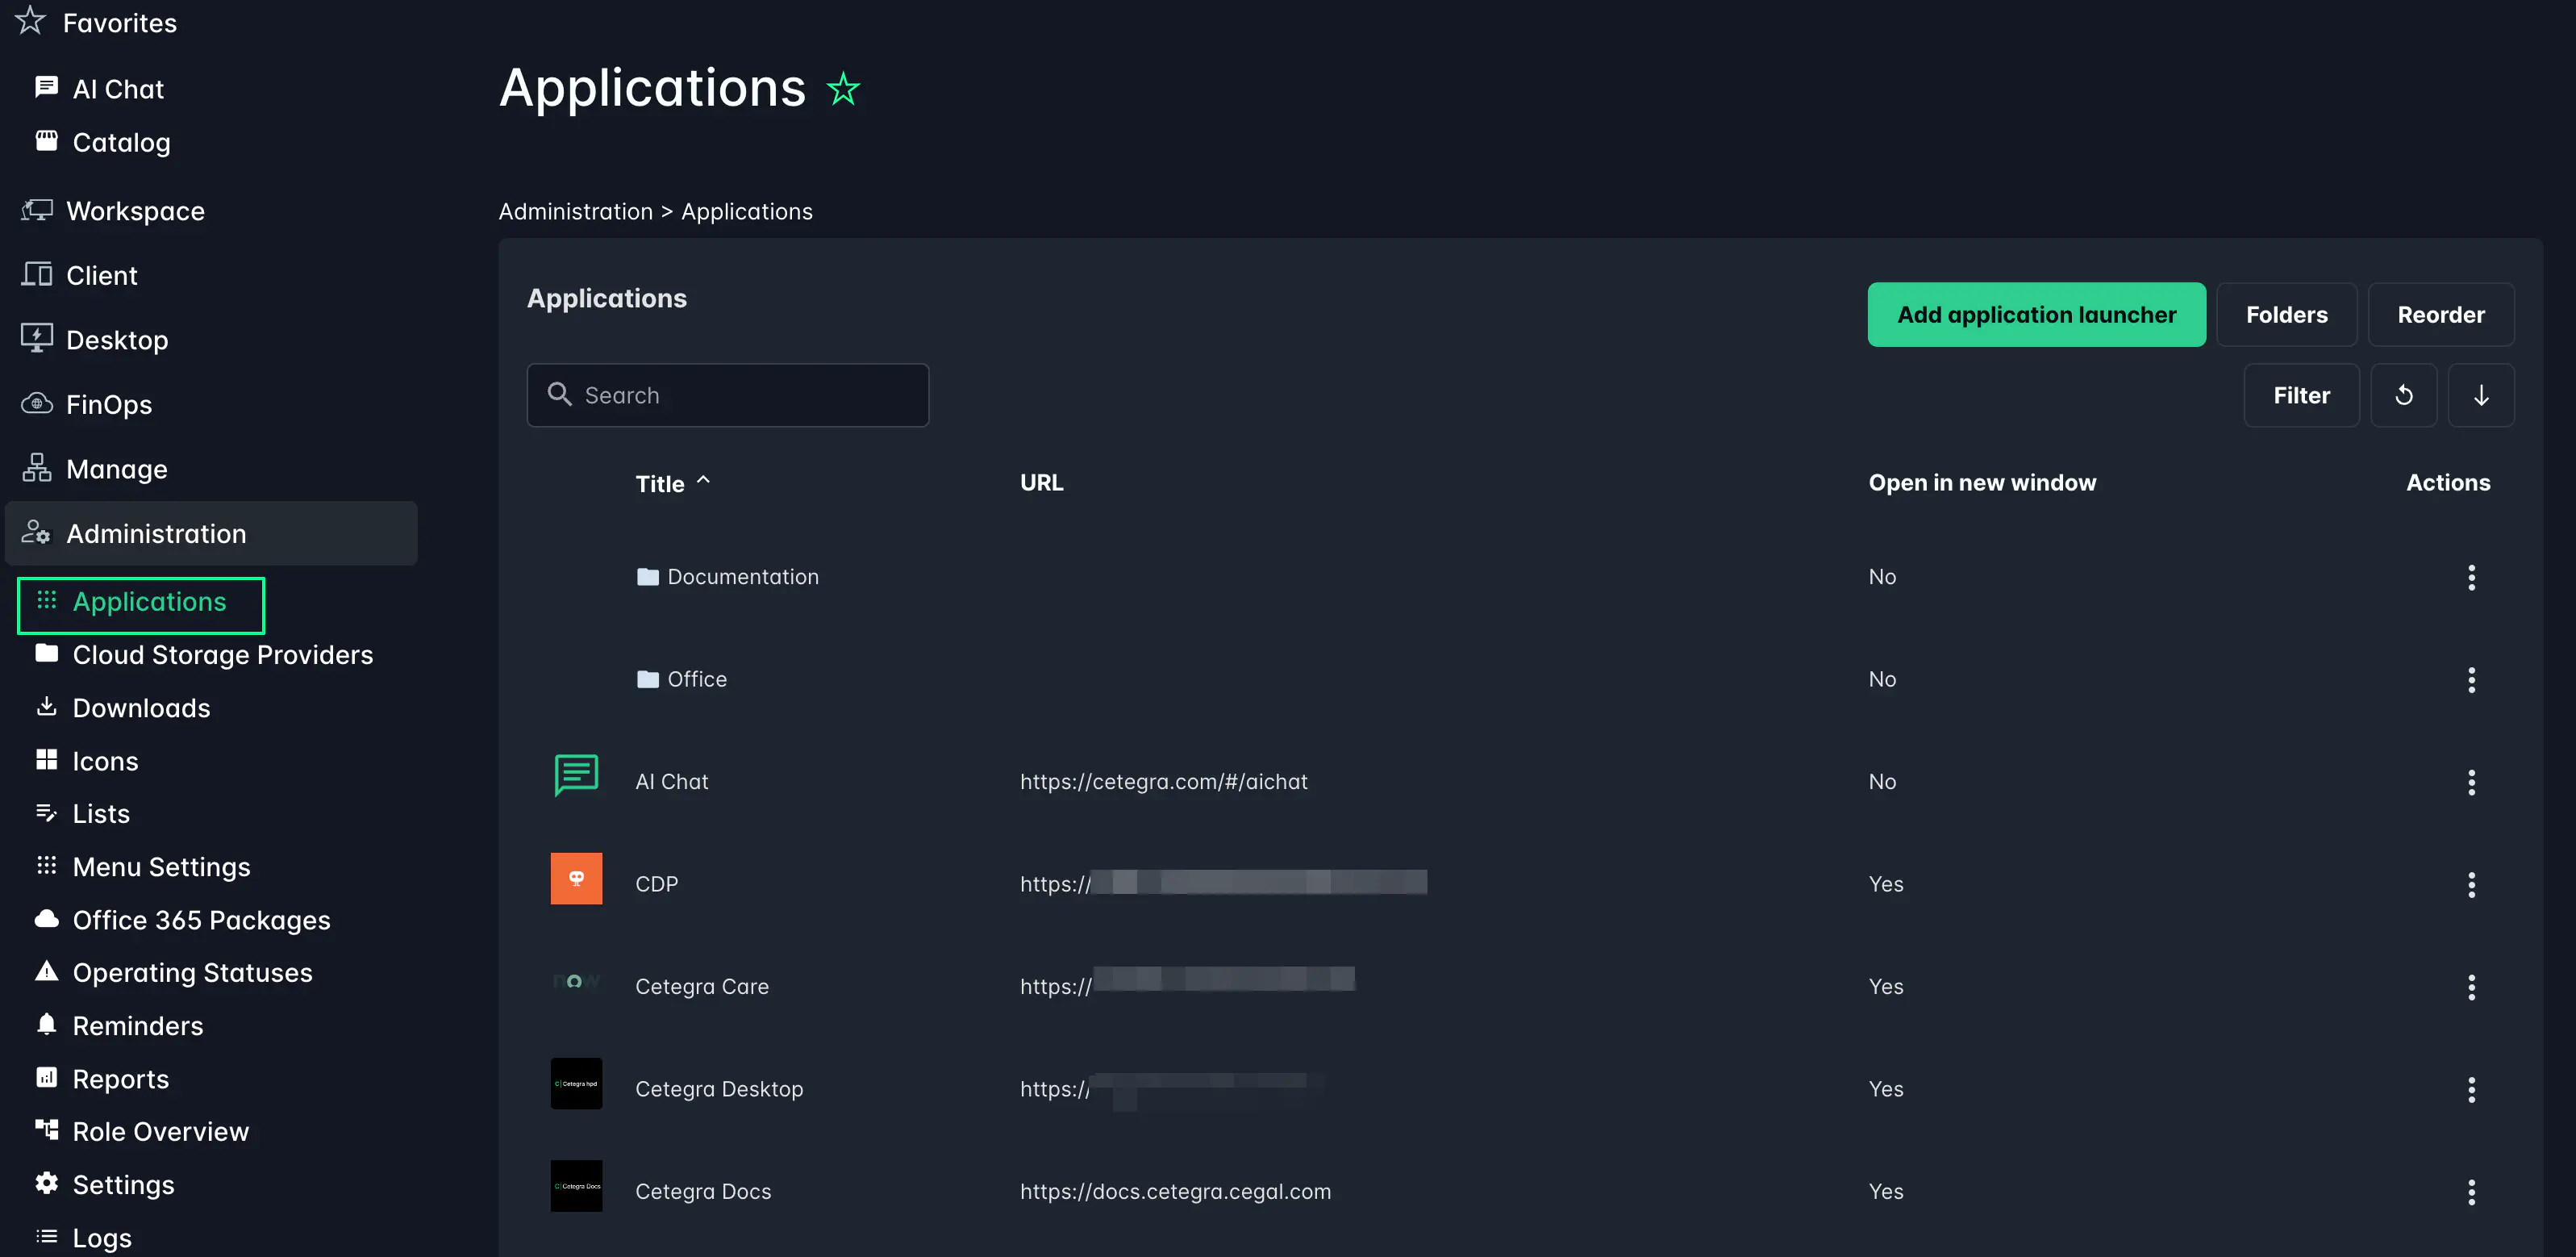Sort by Open in new window column
Screen dimensions: 2576x1257
pos(1982,483)
